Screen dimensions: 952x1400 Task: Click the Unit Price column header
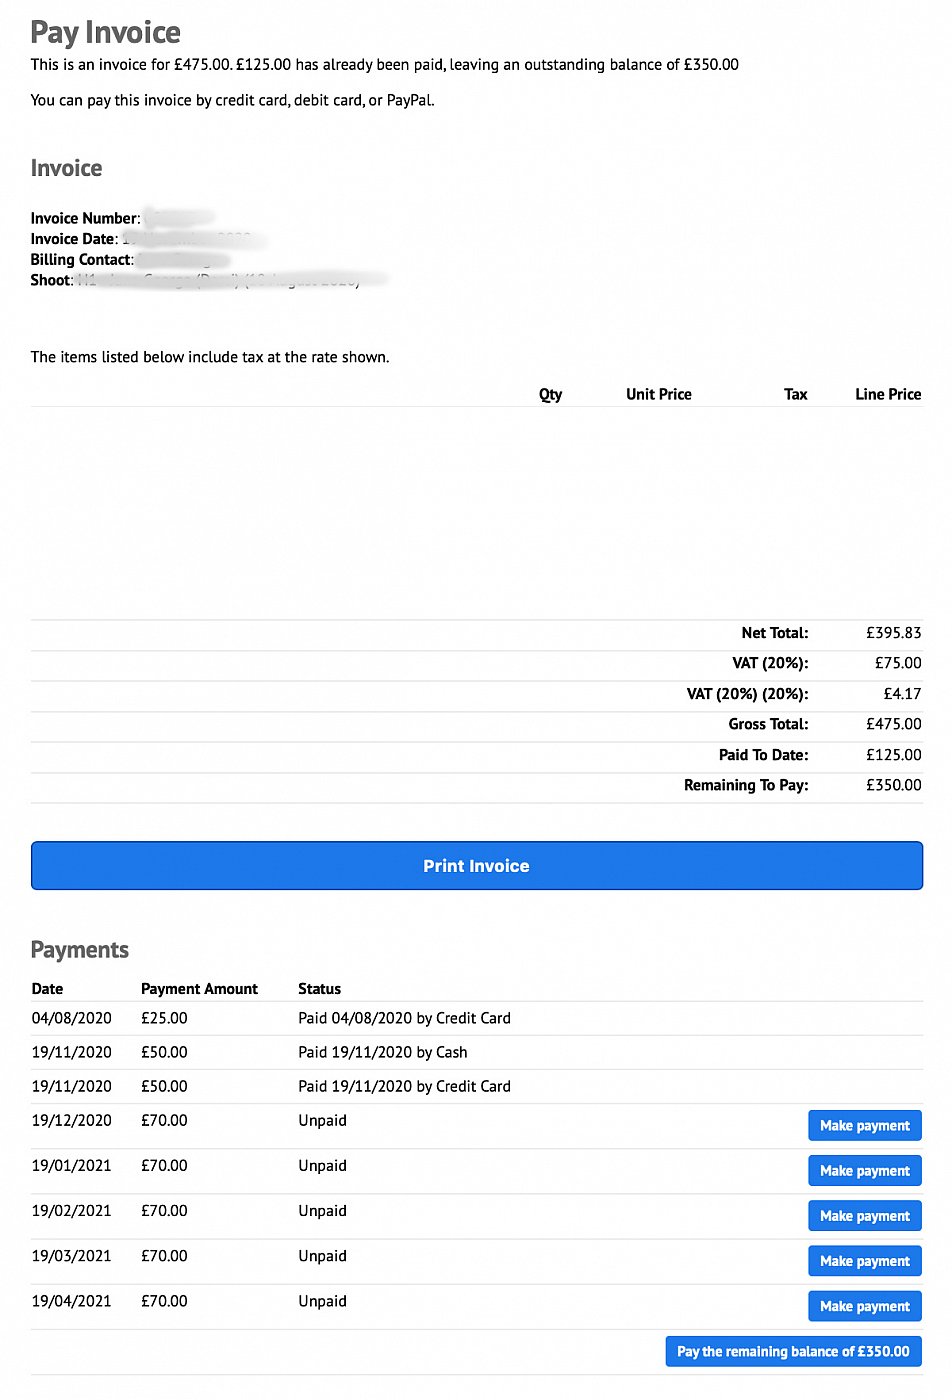tap(658, 394)
